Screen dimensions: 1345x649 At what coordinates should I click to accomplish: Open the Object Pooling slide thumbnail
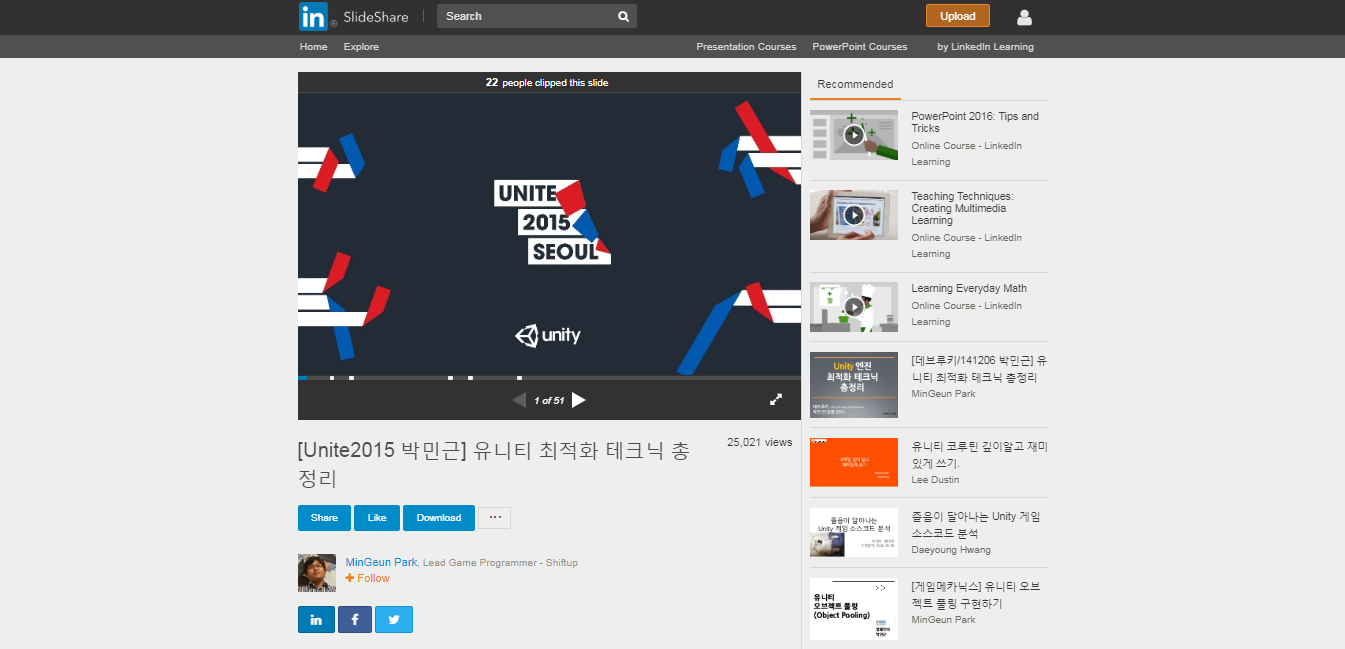[854, 609]
